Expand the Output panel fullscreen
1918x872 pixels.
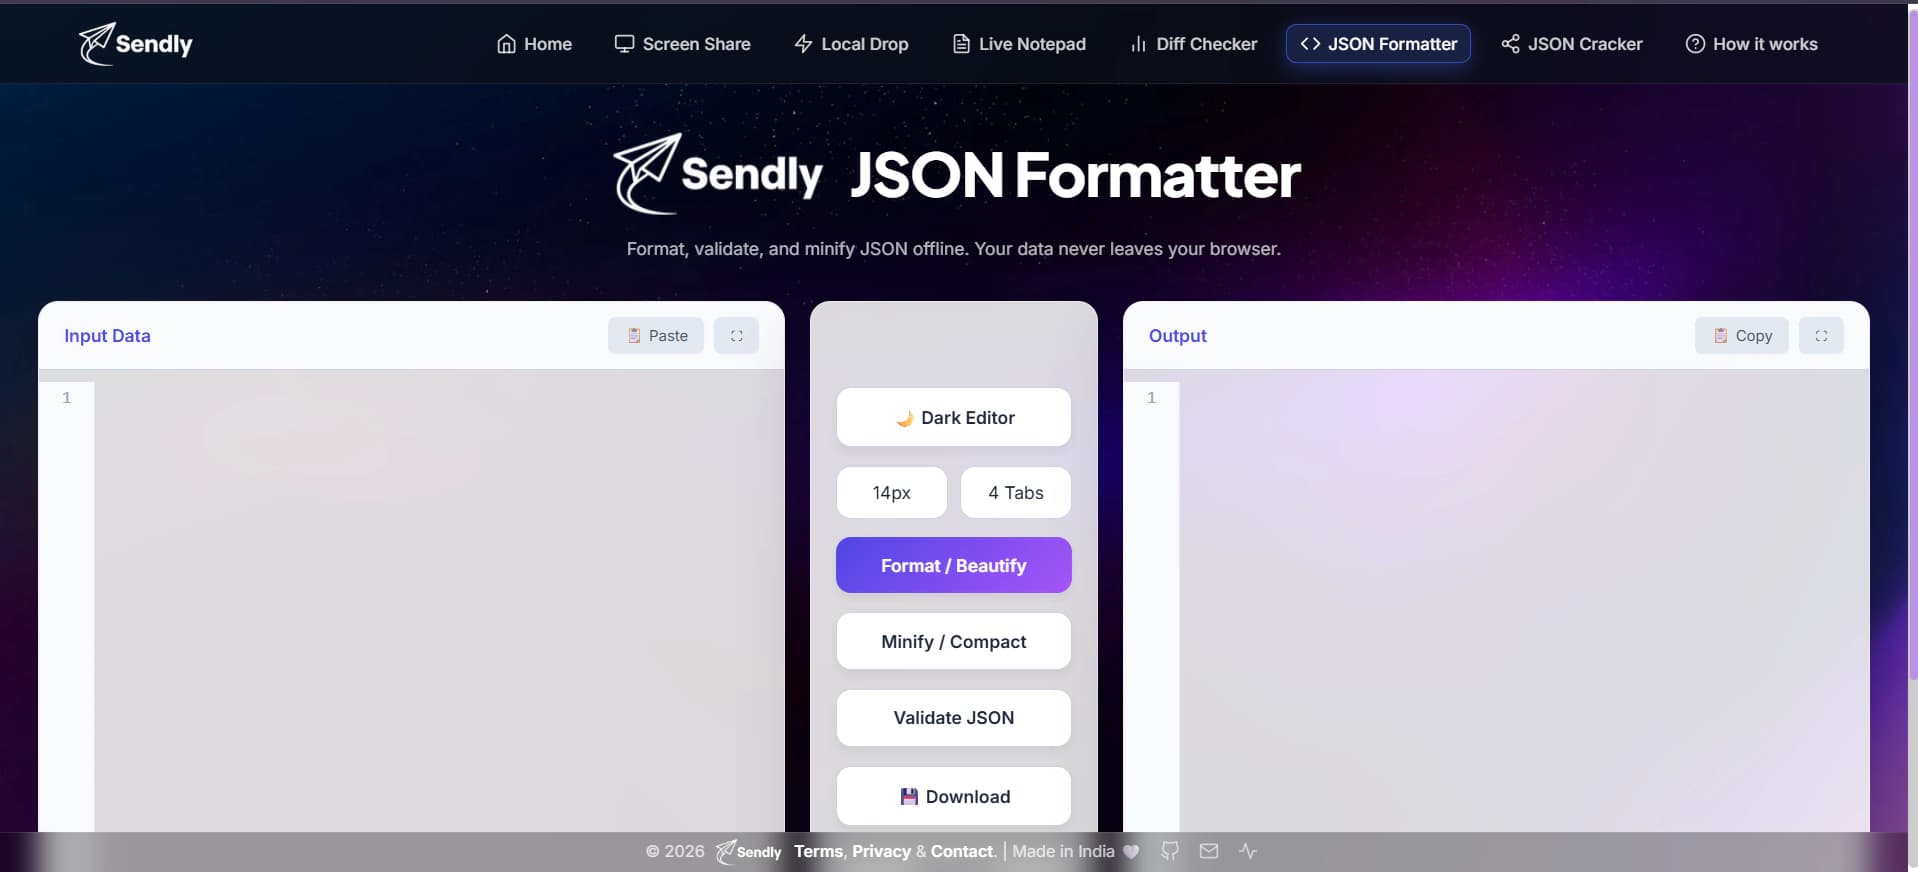(x=1821, y=336)
